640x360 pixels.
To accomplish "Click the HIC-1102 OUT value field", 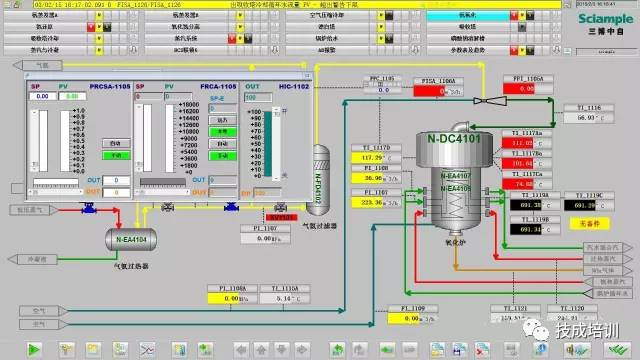I will click(x=258, y=97).
